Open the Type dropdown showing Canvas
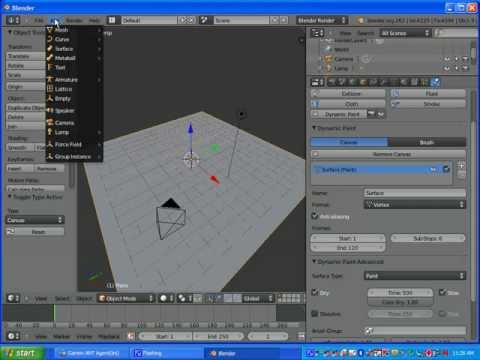 (x=35, y=220)
